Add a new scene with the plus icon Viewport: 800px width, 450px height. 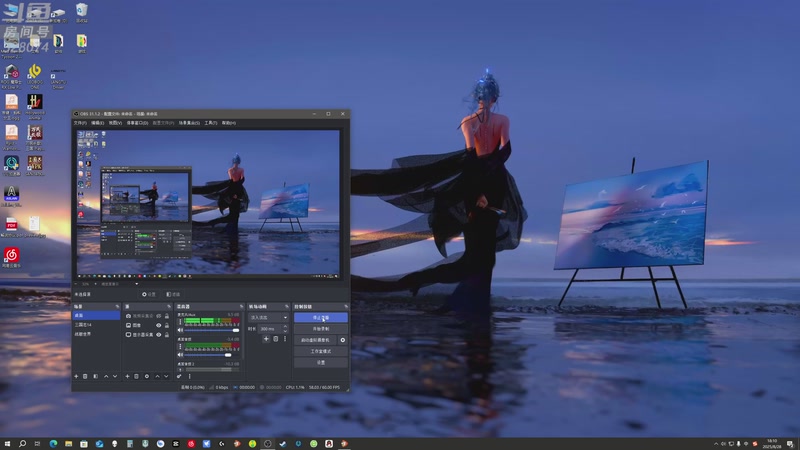(76, 377)
